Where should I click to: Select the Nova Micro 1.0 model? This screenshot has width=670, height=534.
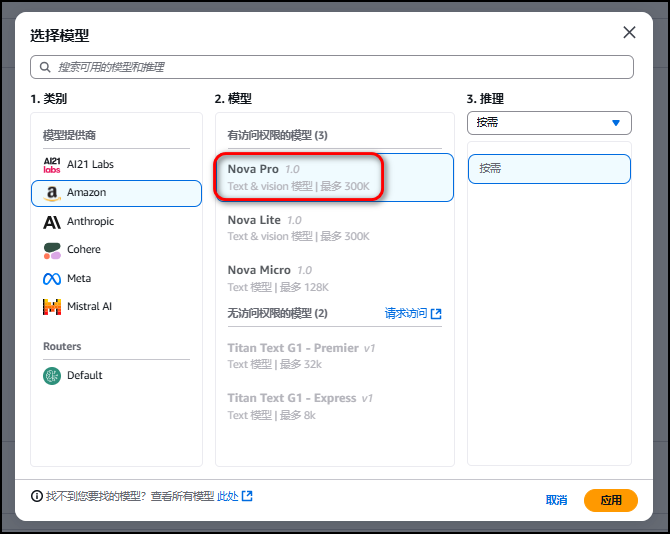[x=334, y=279]
